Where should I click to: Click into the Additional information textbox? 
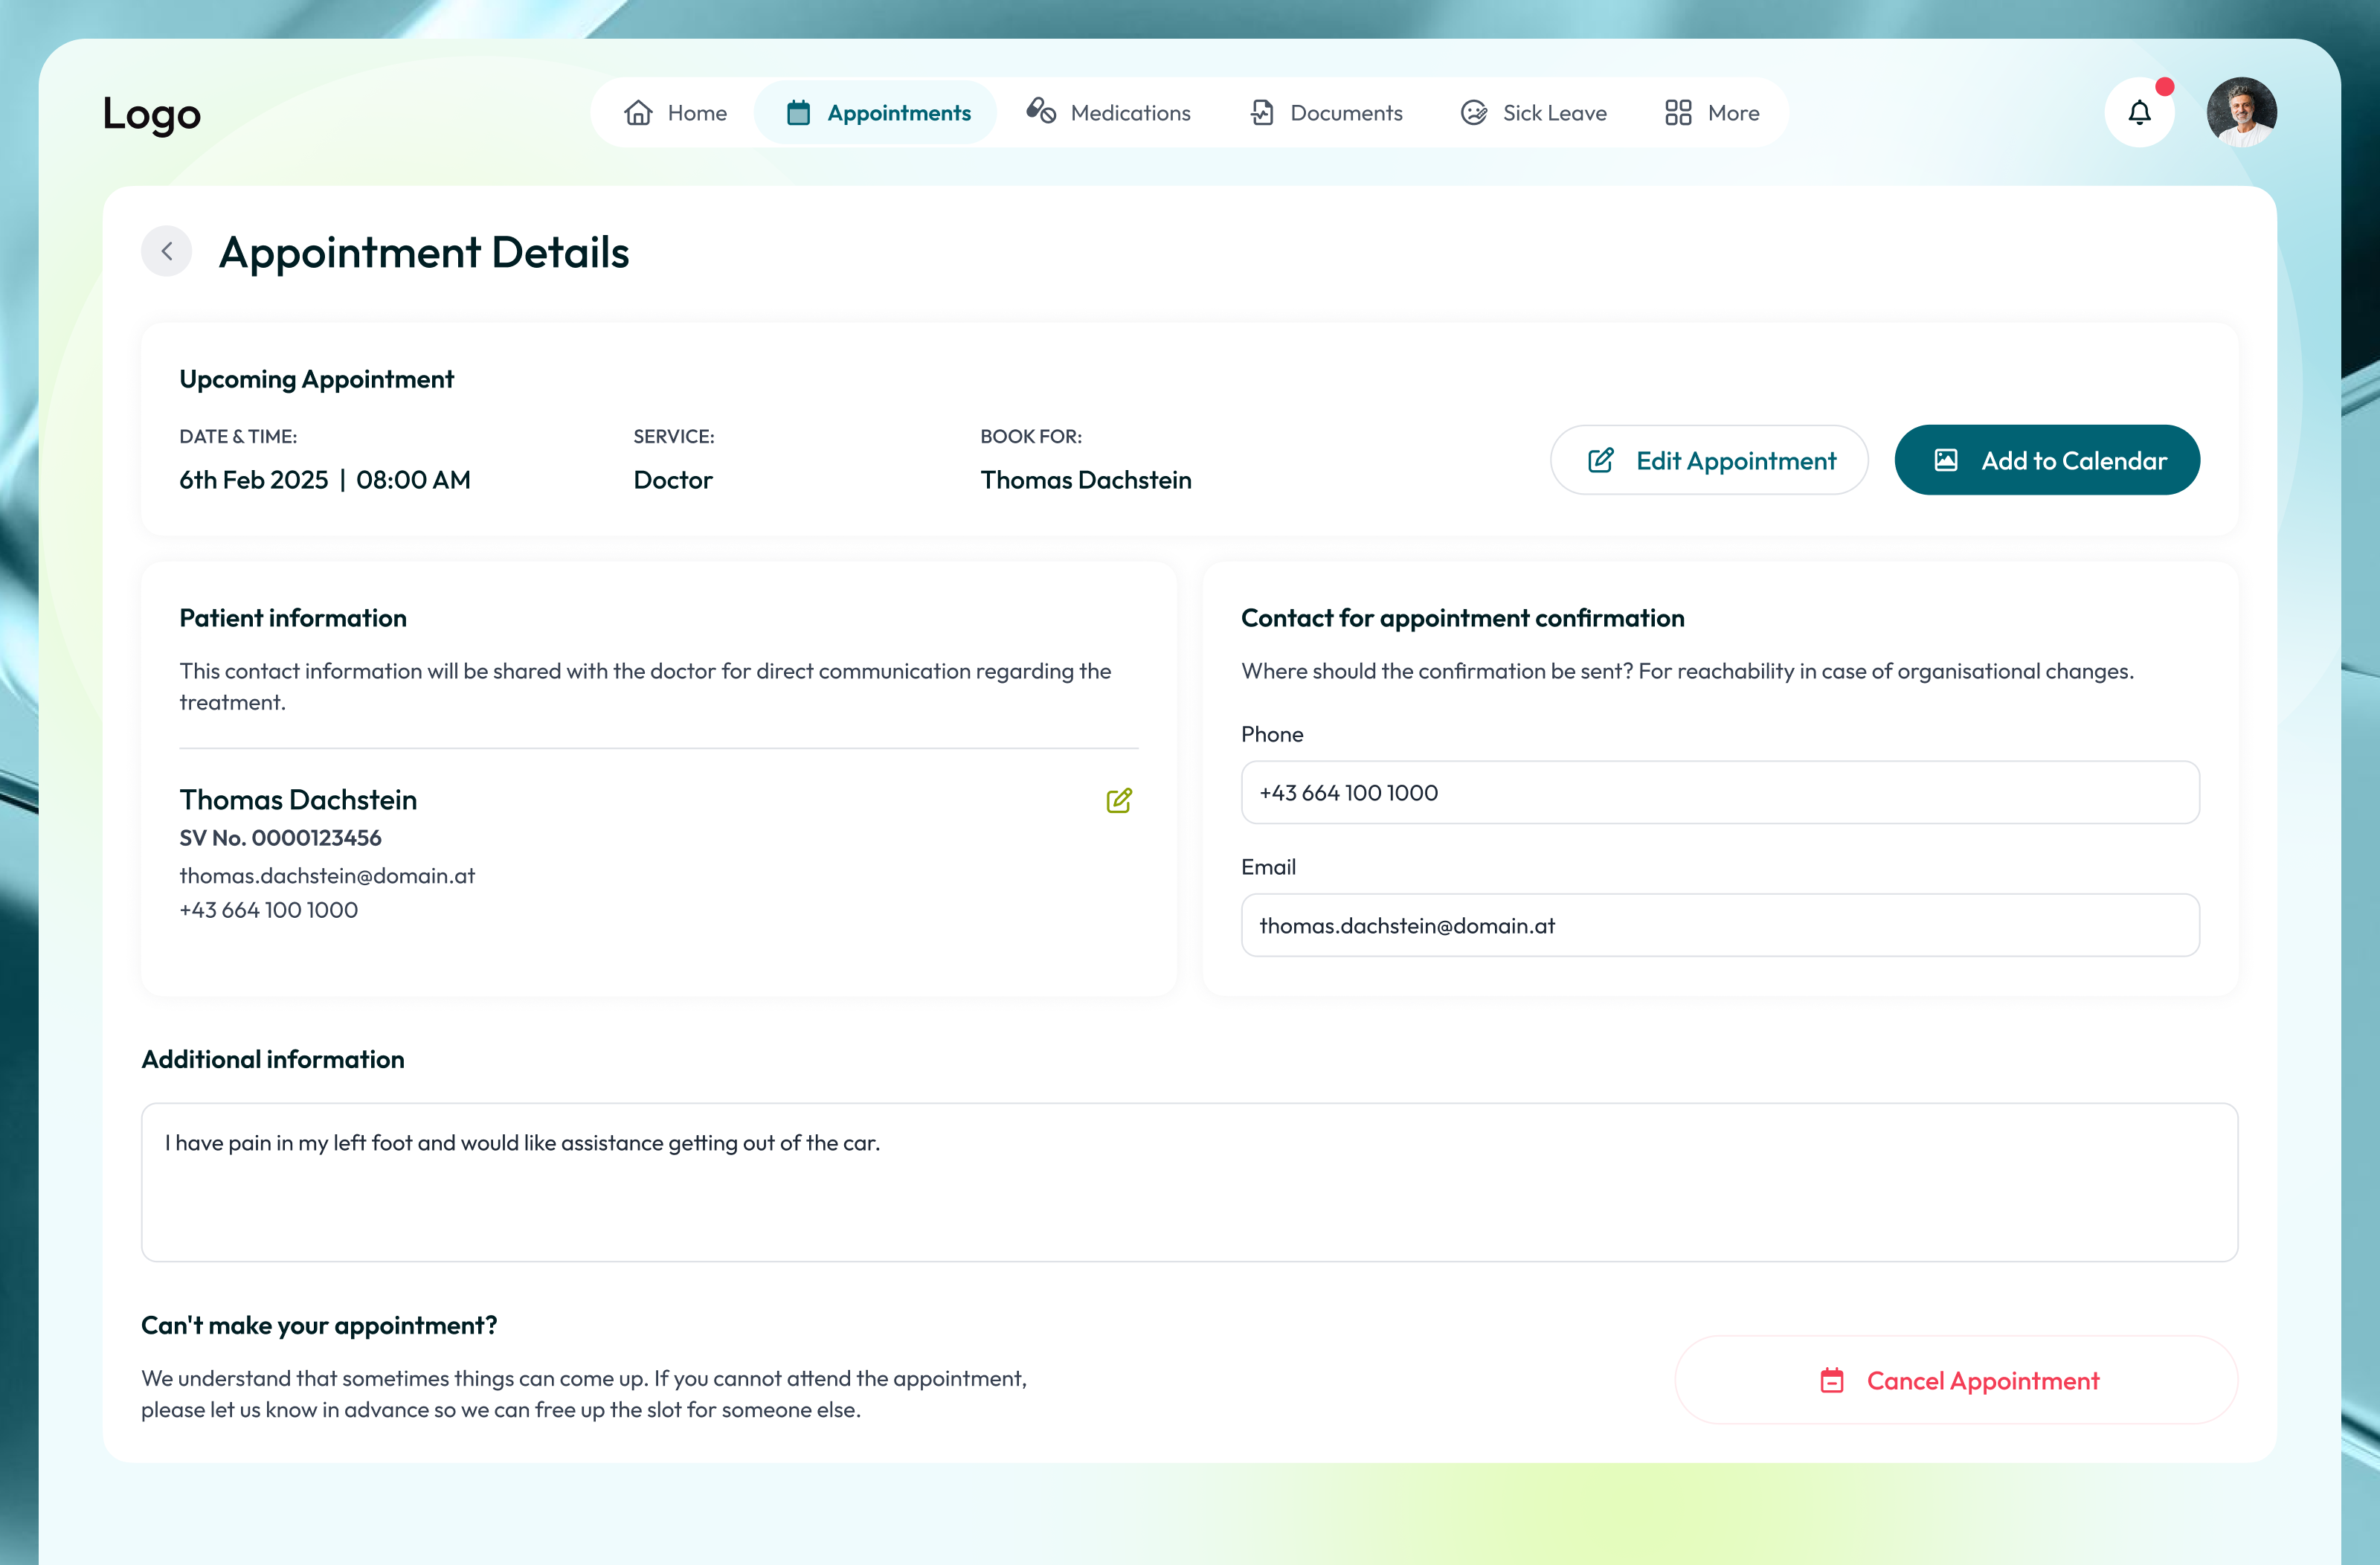click(x=1189, y=1182)
